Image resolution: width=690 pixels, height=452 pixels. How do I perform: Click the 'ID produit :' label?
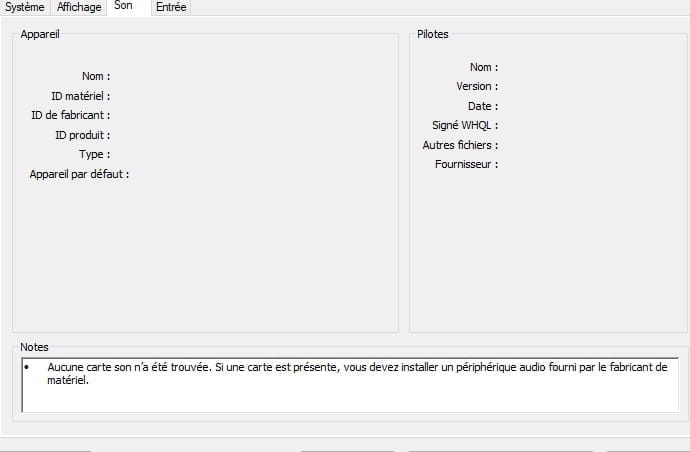[x=83, y=135]
